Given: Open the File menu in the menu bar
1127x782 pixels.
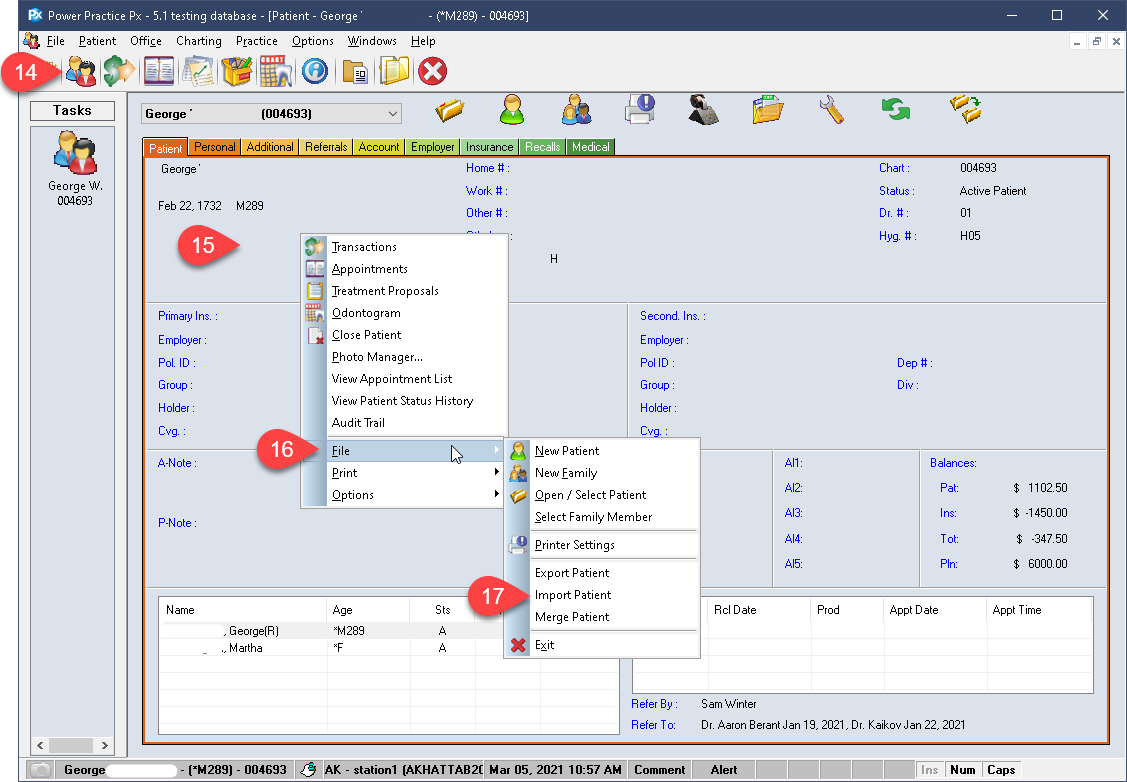Looking at the screenshot, I should click(55, 41).
